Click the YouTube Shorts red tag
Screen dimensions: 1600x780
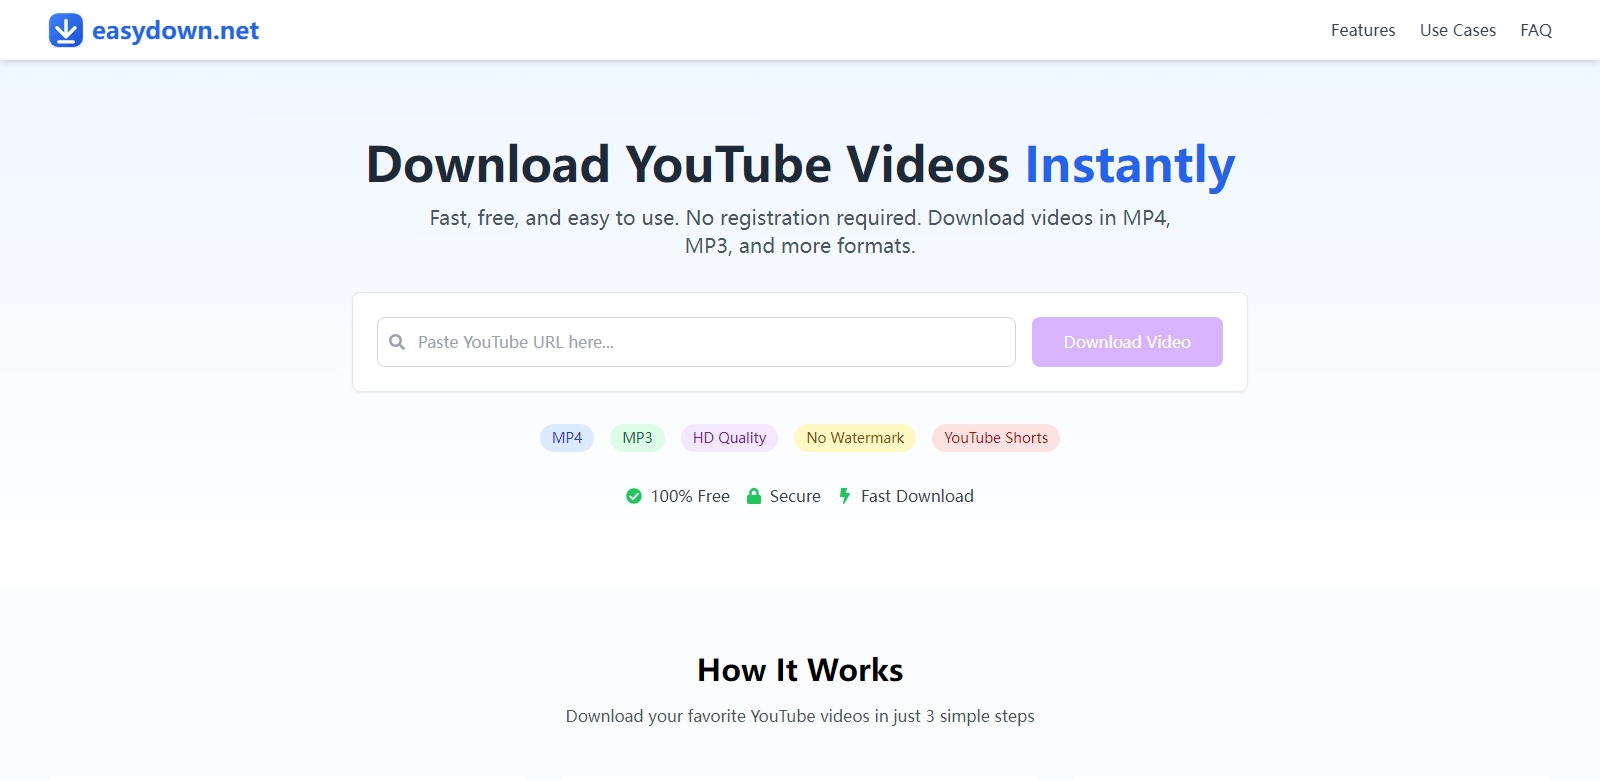tap(995, 438)
